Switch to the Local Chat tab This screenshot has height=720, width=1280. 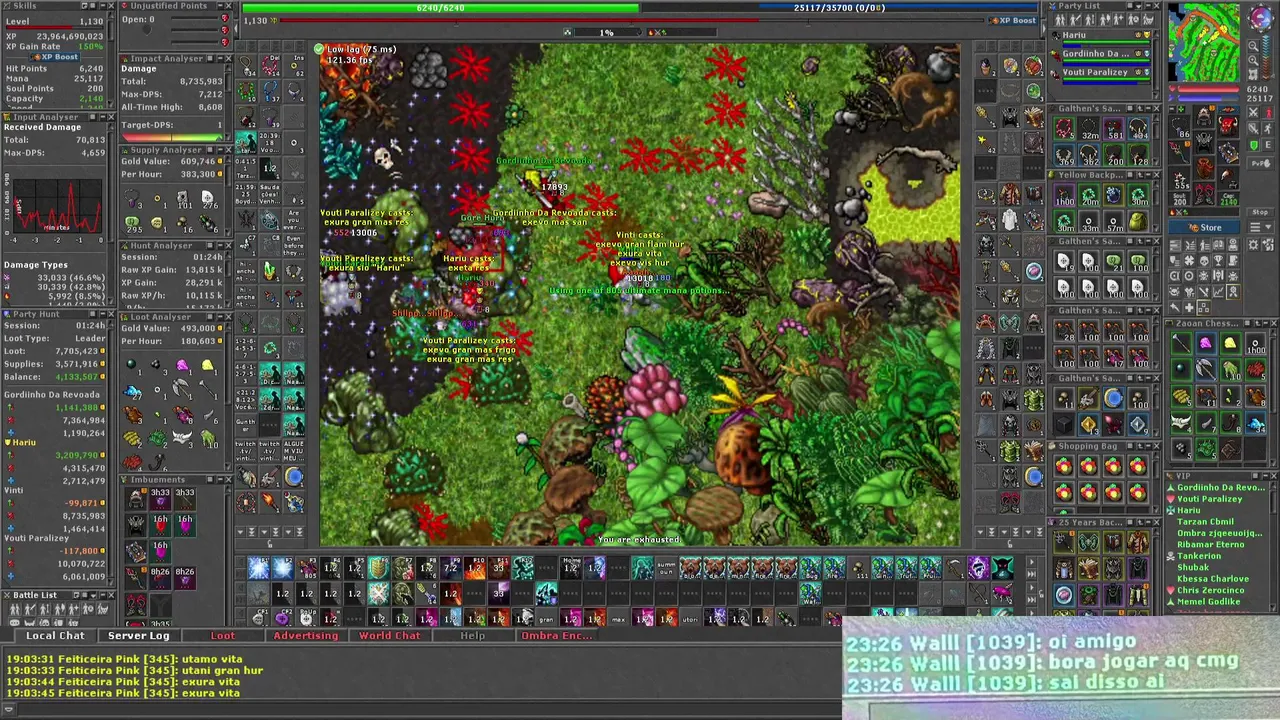click(x=55, y=636)
